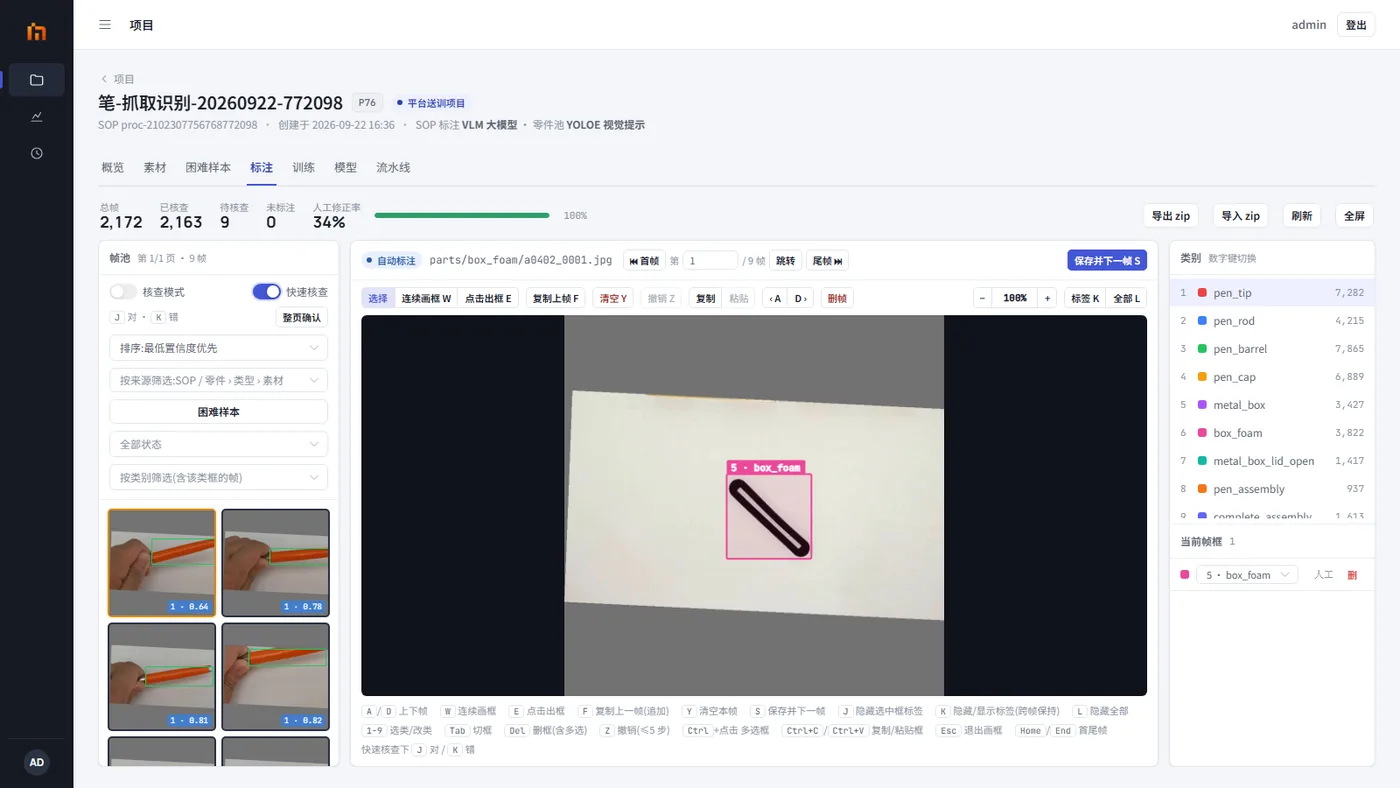Screen dimensions: 1400x788
Task: Open the folder icon in left sidebar
Action: coord(37,80)
